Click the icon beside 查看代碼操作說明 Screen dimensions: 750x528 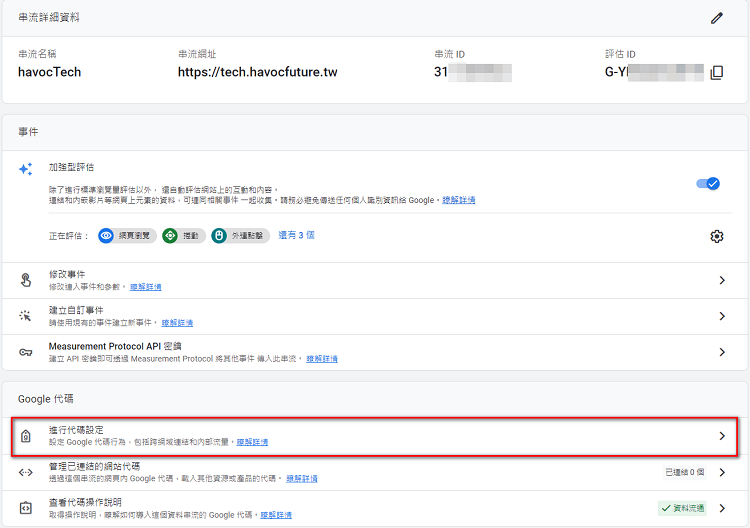[x=26, y=508]
